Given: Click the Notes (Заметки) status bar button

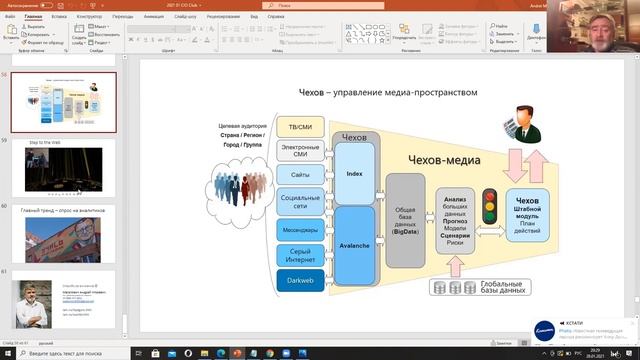Looking at the screenshot, I should [501, 343].
